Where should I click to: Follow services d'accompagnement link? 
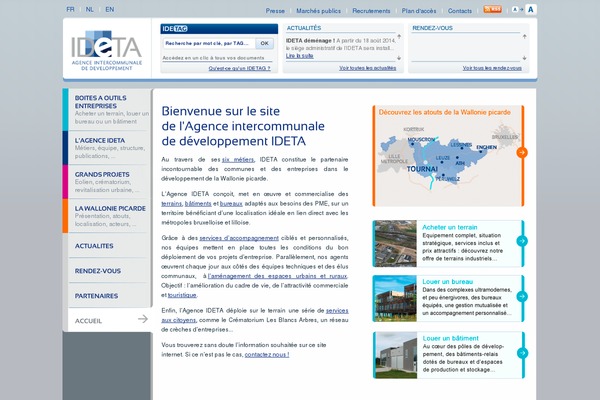[239, 238]
